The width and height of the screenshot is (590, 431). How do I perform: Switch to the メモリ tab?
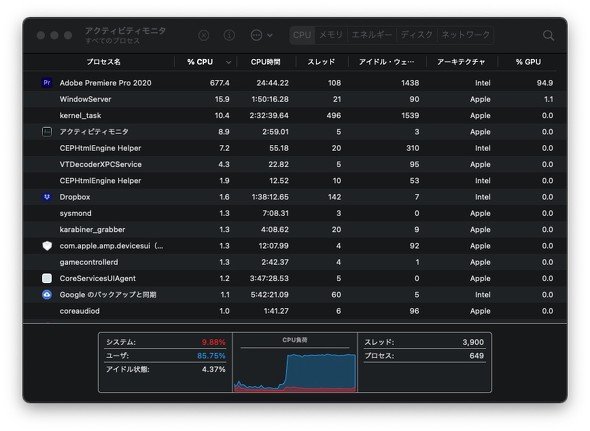click(331, 35)
